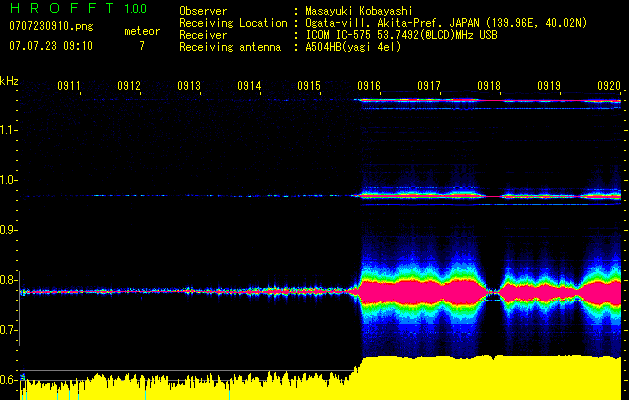
Task: Click the version number 1.0.0
Action: (135, 8)
